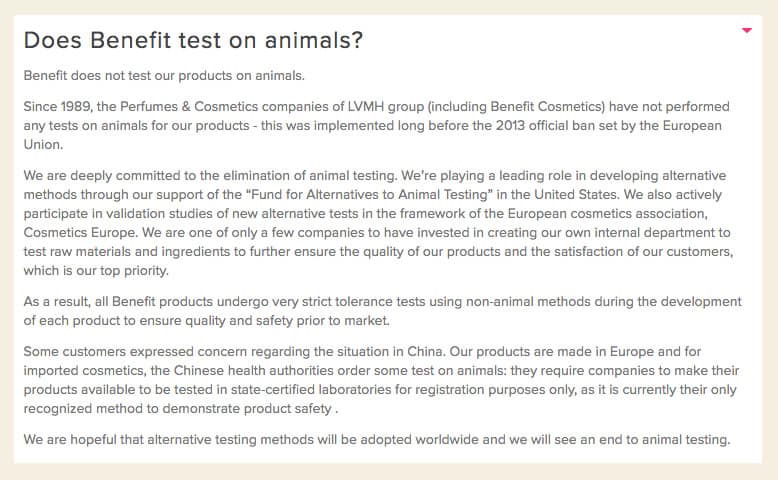Screen dimensions: 778x480
Task: Click the paragraph beginning "Some customers expressed concern"
Action: click(381, 380)
